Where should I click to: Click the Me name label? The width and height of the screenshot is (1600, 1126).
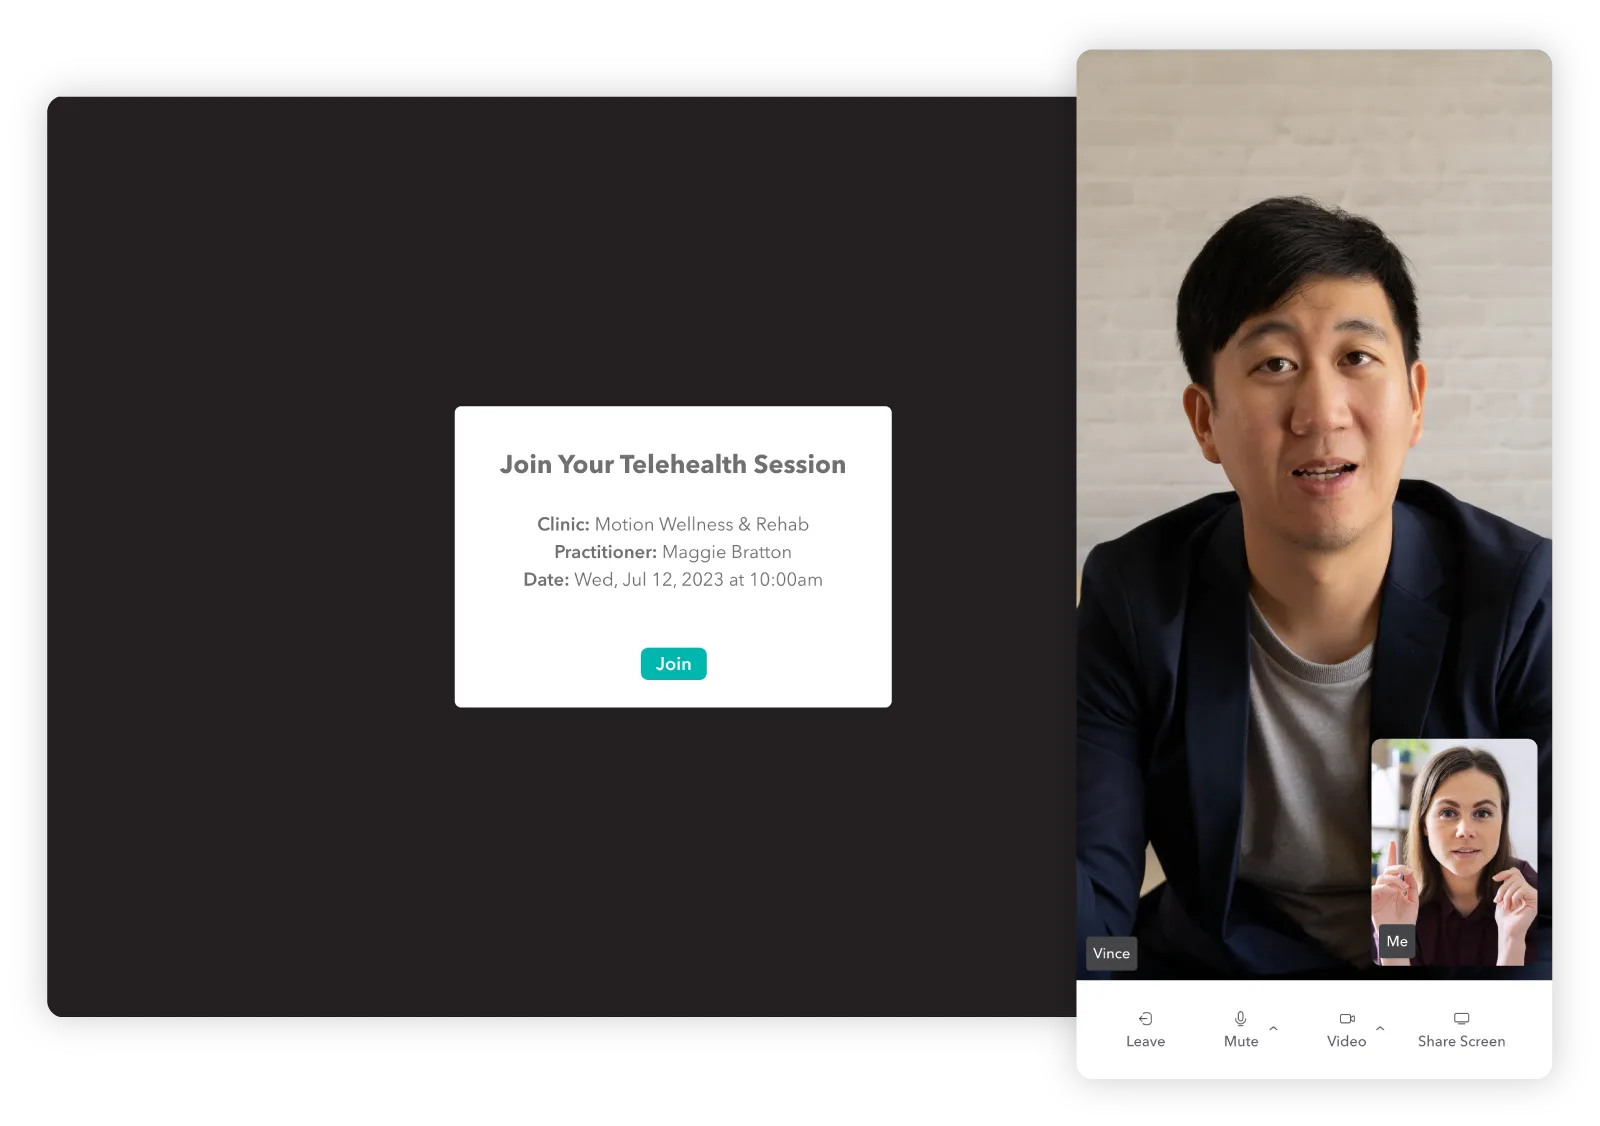tap(1397, 940)
